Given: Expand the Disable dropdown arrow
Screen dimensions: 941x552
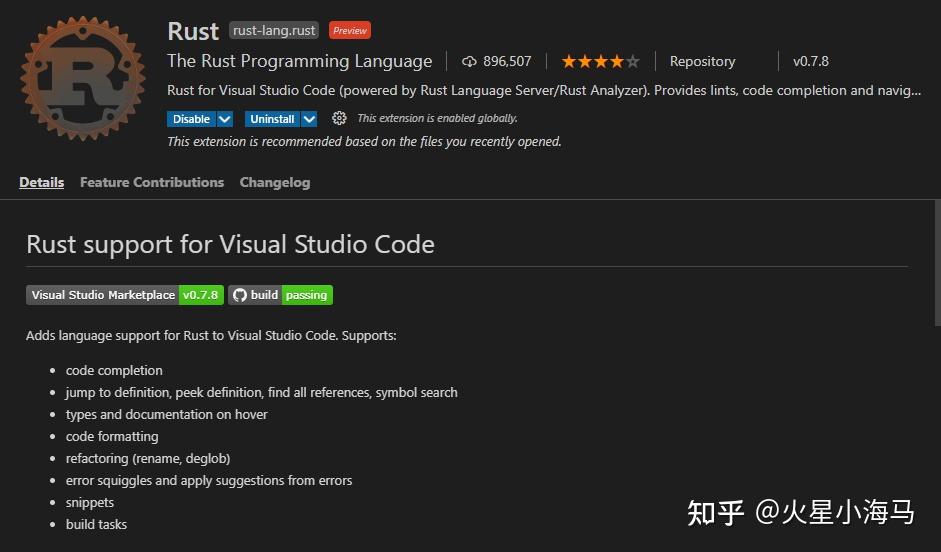Looking at the screenshot, I should (x=225, y=119).
